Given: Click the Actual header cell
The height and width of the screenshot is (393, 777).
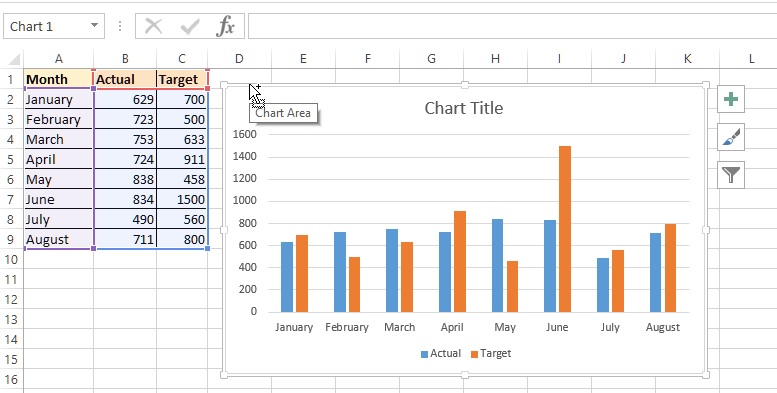Looking at the screenshot, I should (x=125, y=79).
